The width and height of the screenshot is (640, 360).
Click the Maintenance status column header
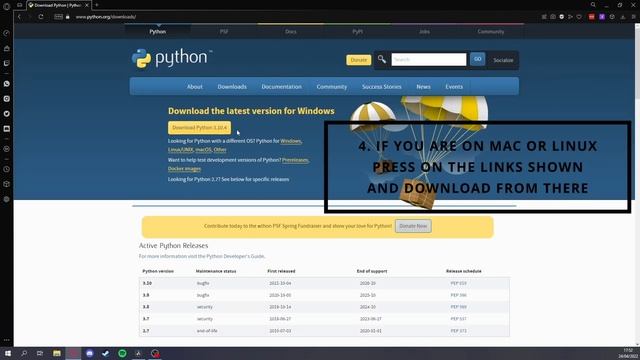click(x=216, y=271)
